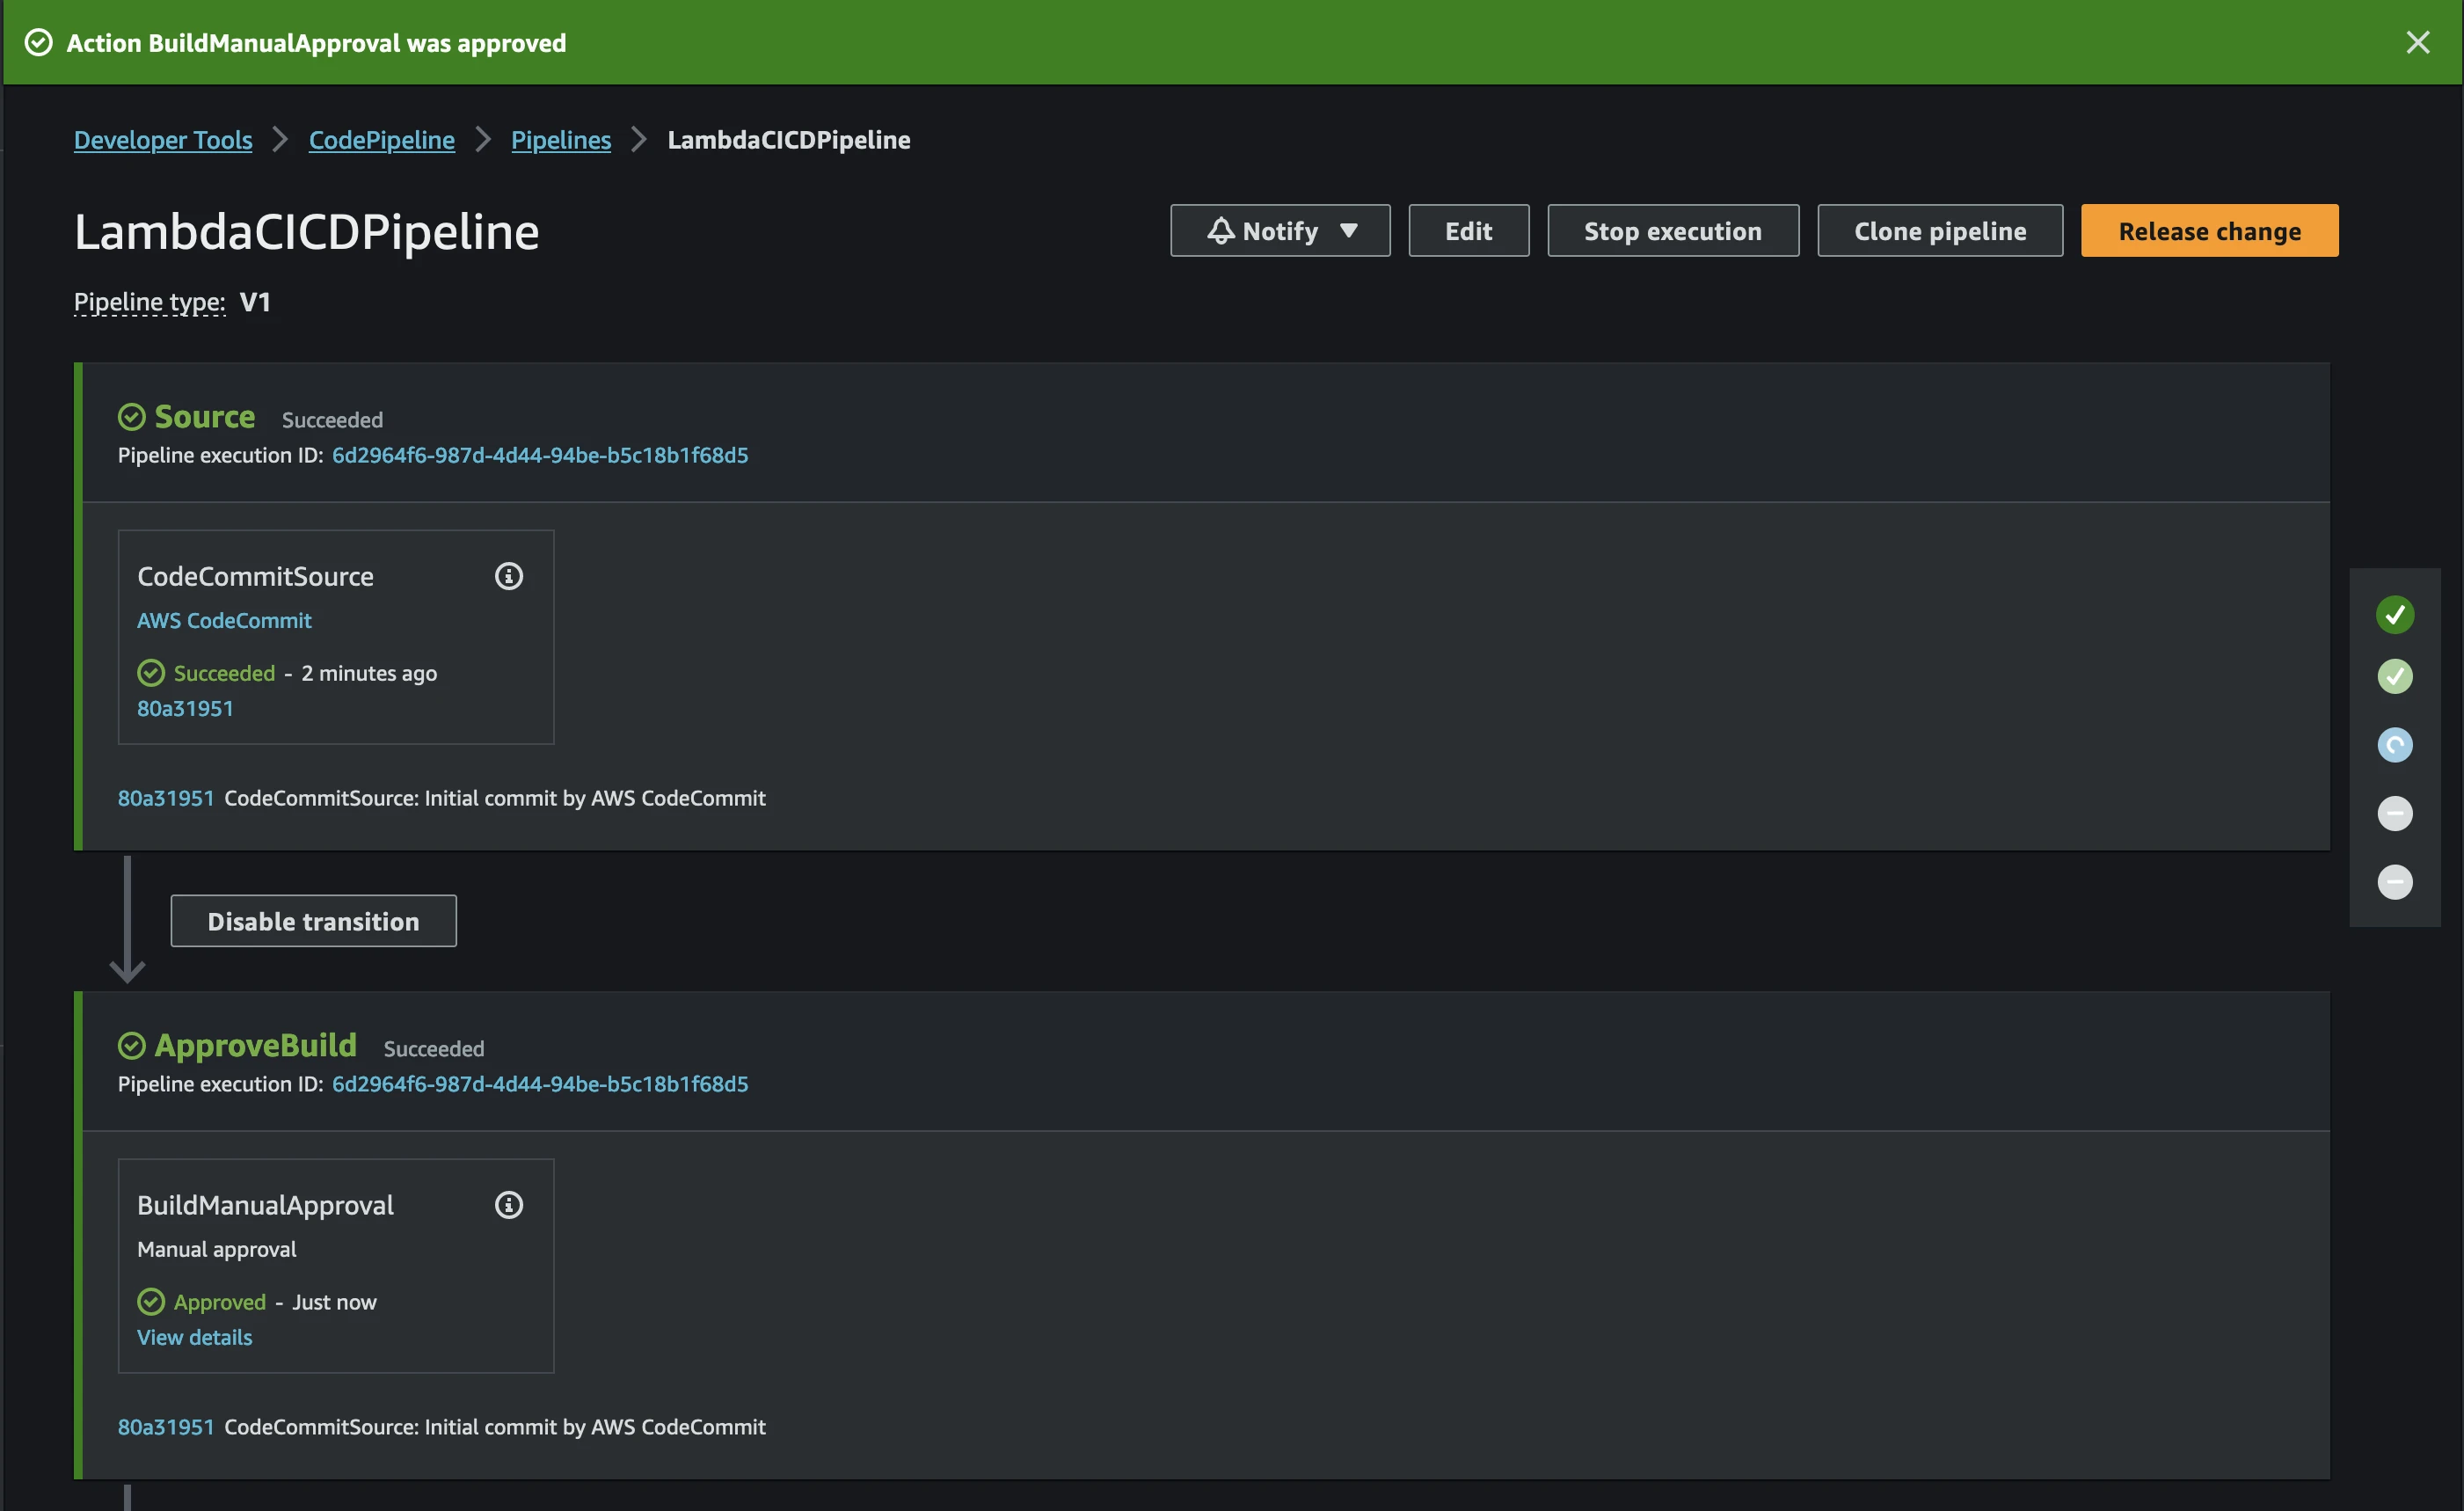Open the Notify dropdown menu
This screenshot has height=1511, width=2464.
[1280, 231]
